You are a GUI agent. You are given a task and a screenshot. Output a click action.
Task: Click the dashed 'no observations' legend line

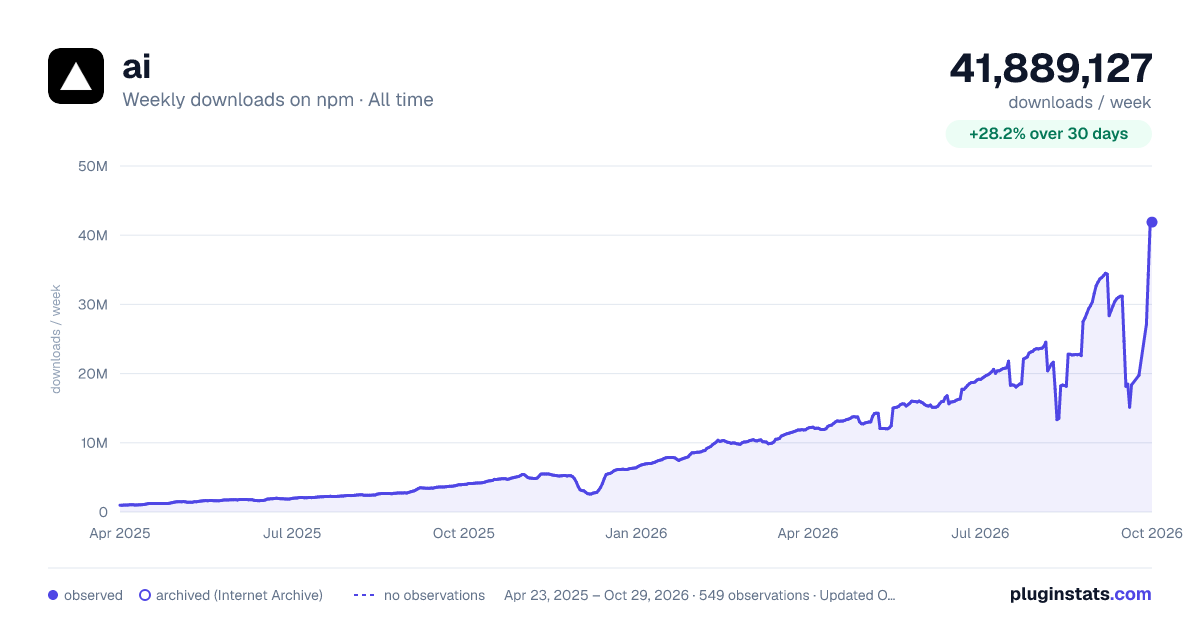click(364, 595)
